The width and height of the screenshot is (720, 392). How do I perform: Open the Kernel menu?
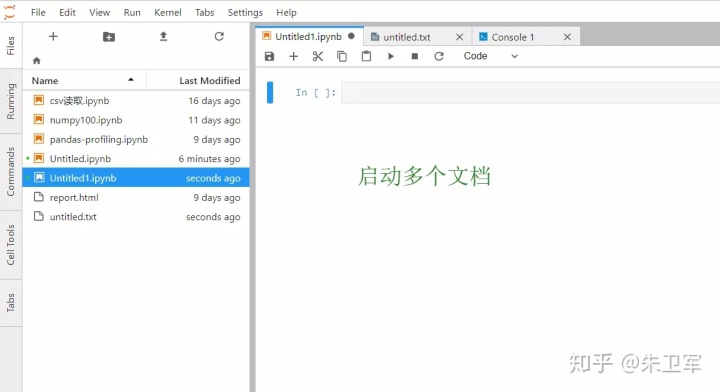tap(168, 12)
